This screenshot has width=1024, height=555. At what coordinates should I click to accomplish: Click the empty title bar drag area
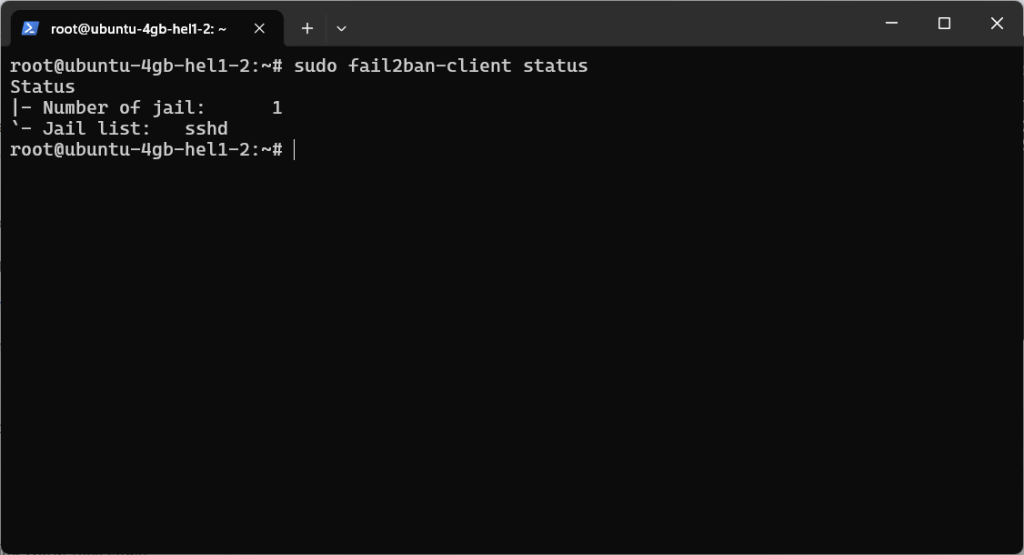[600, 24]
